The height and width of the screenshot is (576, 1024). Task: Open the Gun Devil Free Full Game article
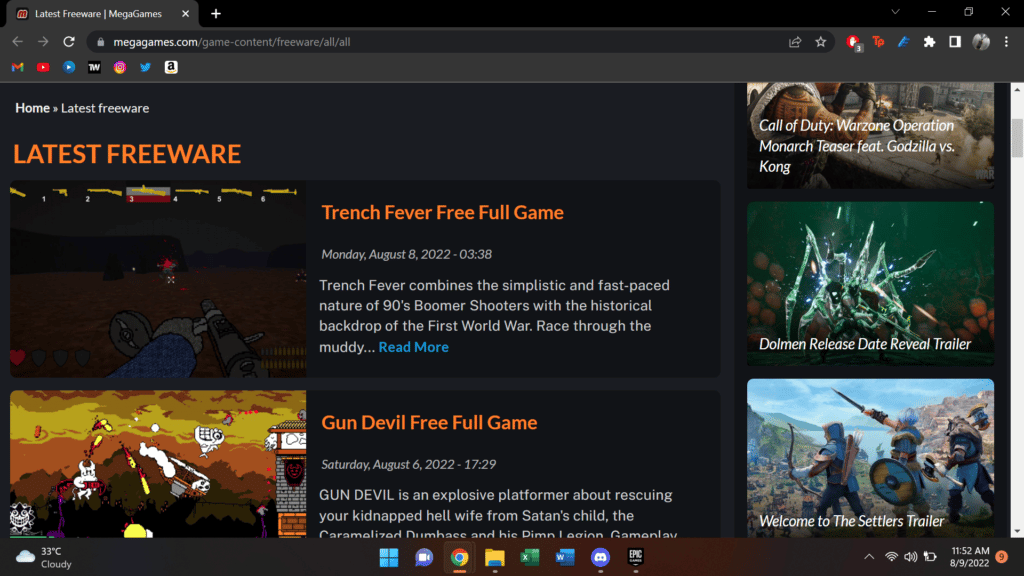coord(429,422)
